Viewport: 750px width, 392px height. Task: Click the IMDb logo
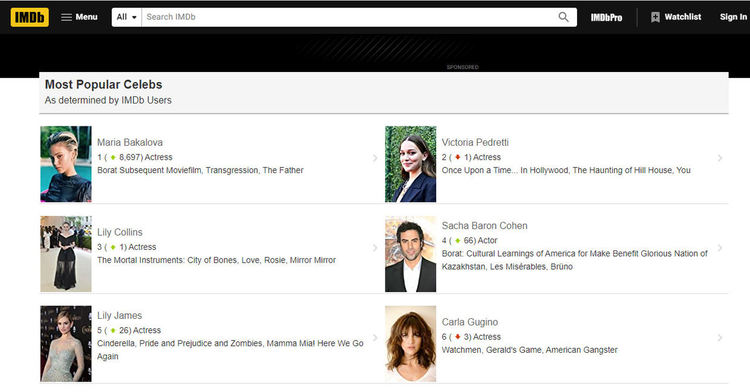coord(29,17)
